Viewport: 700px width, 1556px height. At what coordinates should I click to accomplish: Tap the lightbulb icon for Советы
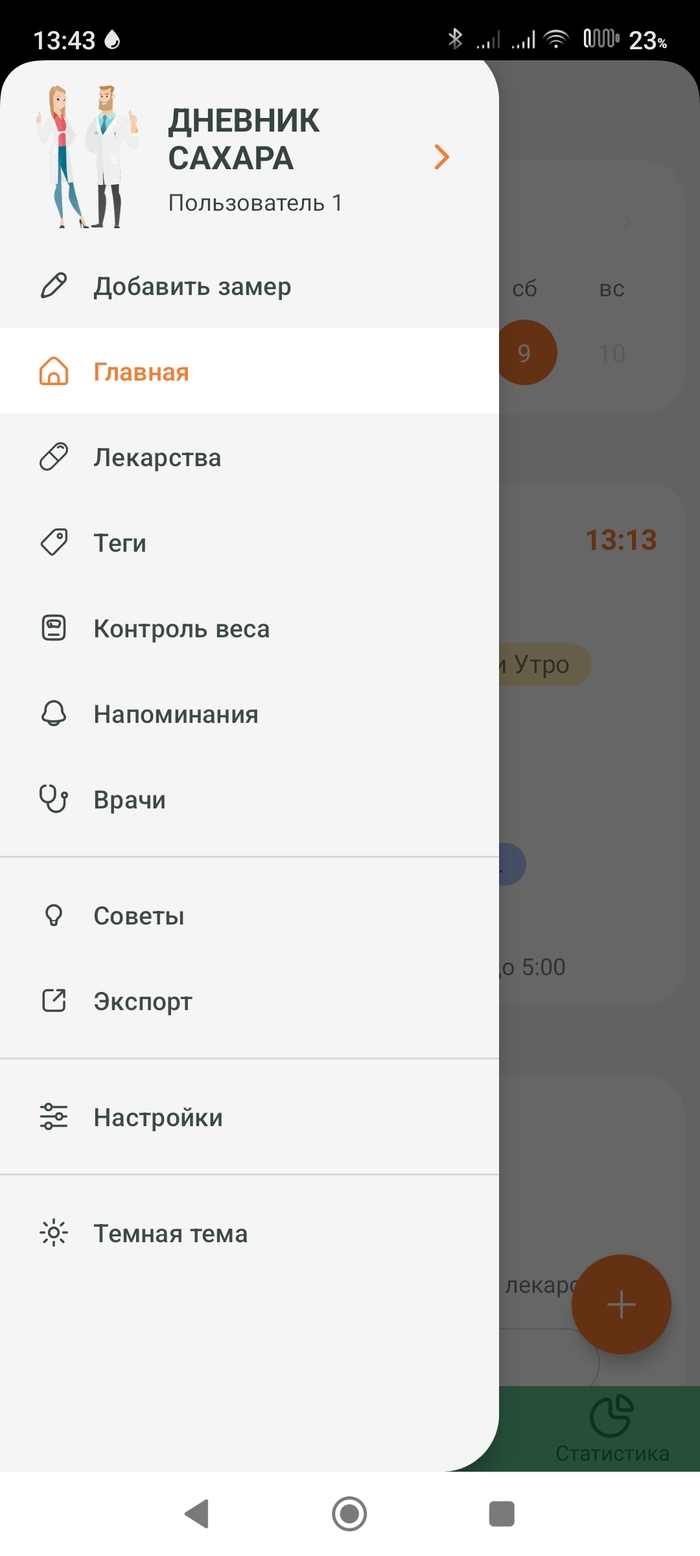[53, 915]
